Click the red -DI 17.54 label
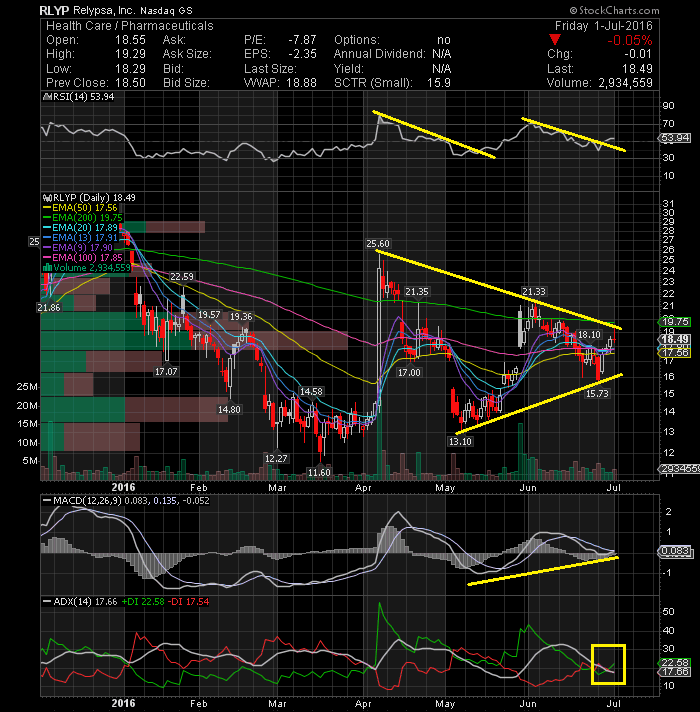 click(x=188, y=602)
